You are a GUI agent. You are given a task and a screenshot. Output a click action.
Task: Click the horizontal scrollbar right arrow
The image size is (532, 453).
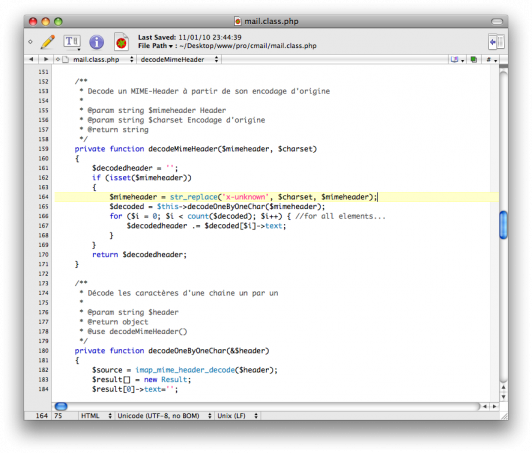(494, 406)
